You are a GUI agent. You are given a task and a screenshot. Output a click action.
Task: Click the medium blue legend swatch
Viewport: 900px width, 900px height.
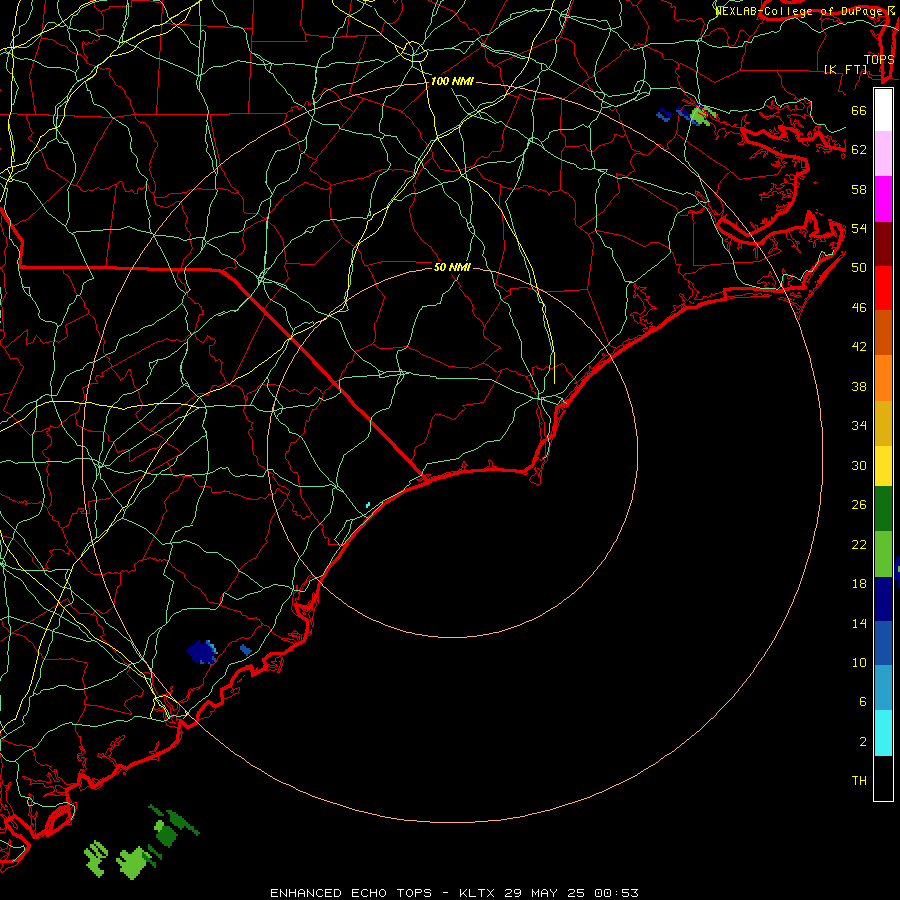tap(883, 643)
